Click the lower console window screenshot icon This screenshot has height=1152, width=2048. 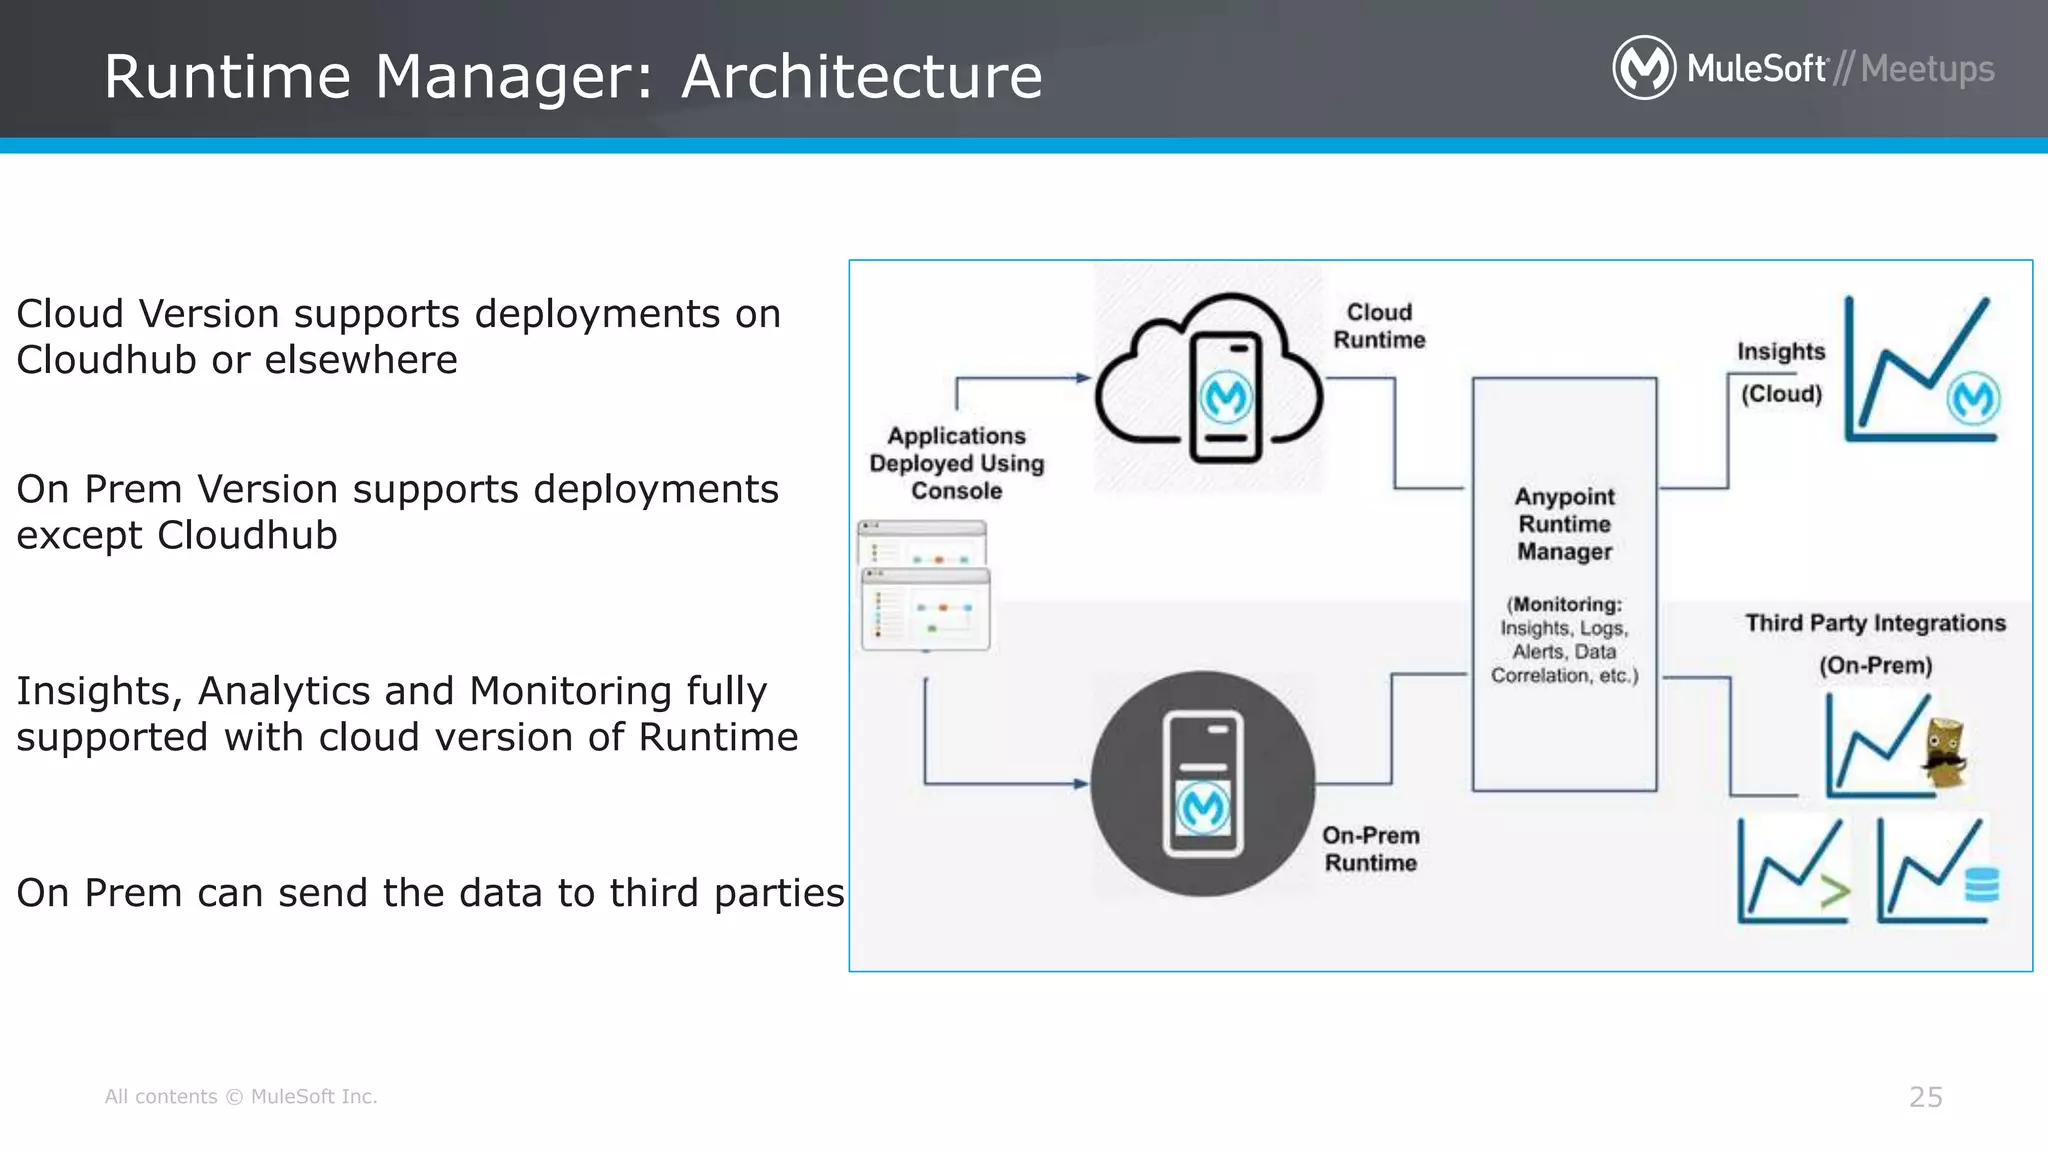coord(926,610)
